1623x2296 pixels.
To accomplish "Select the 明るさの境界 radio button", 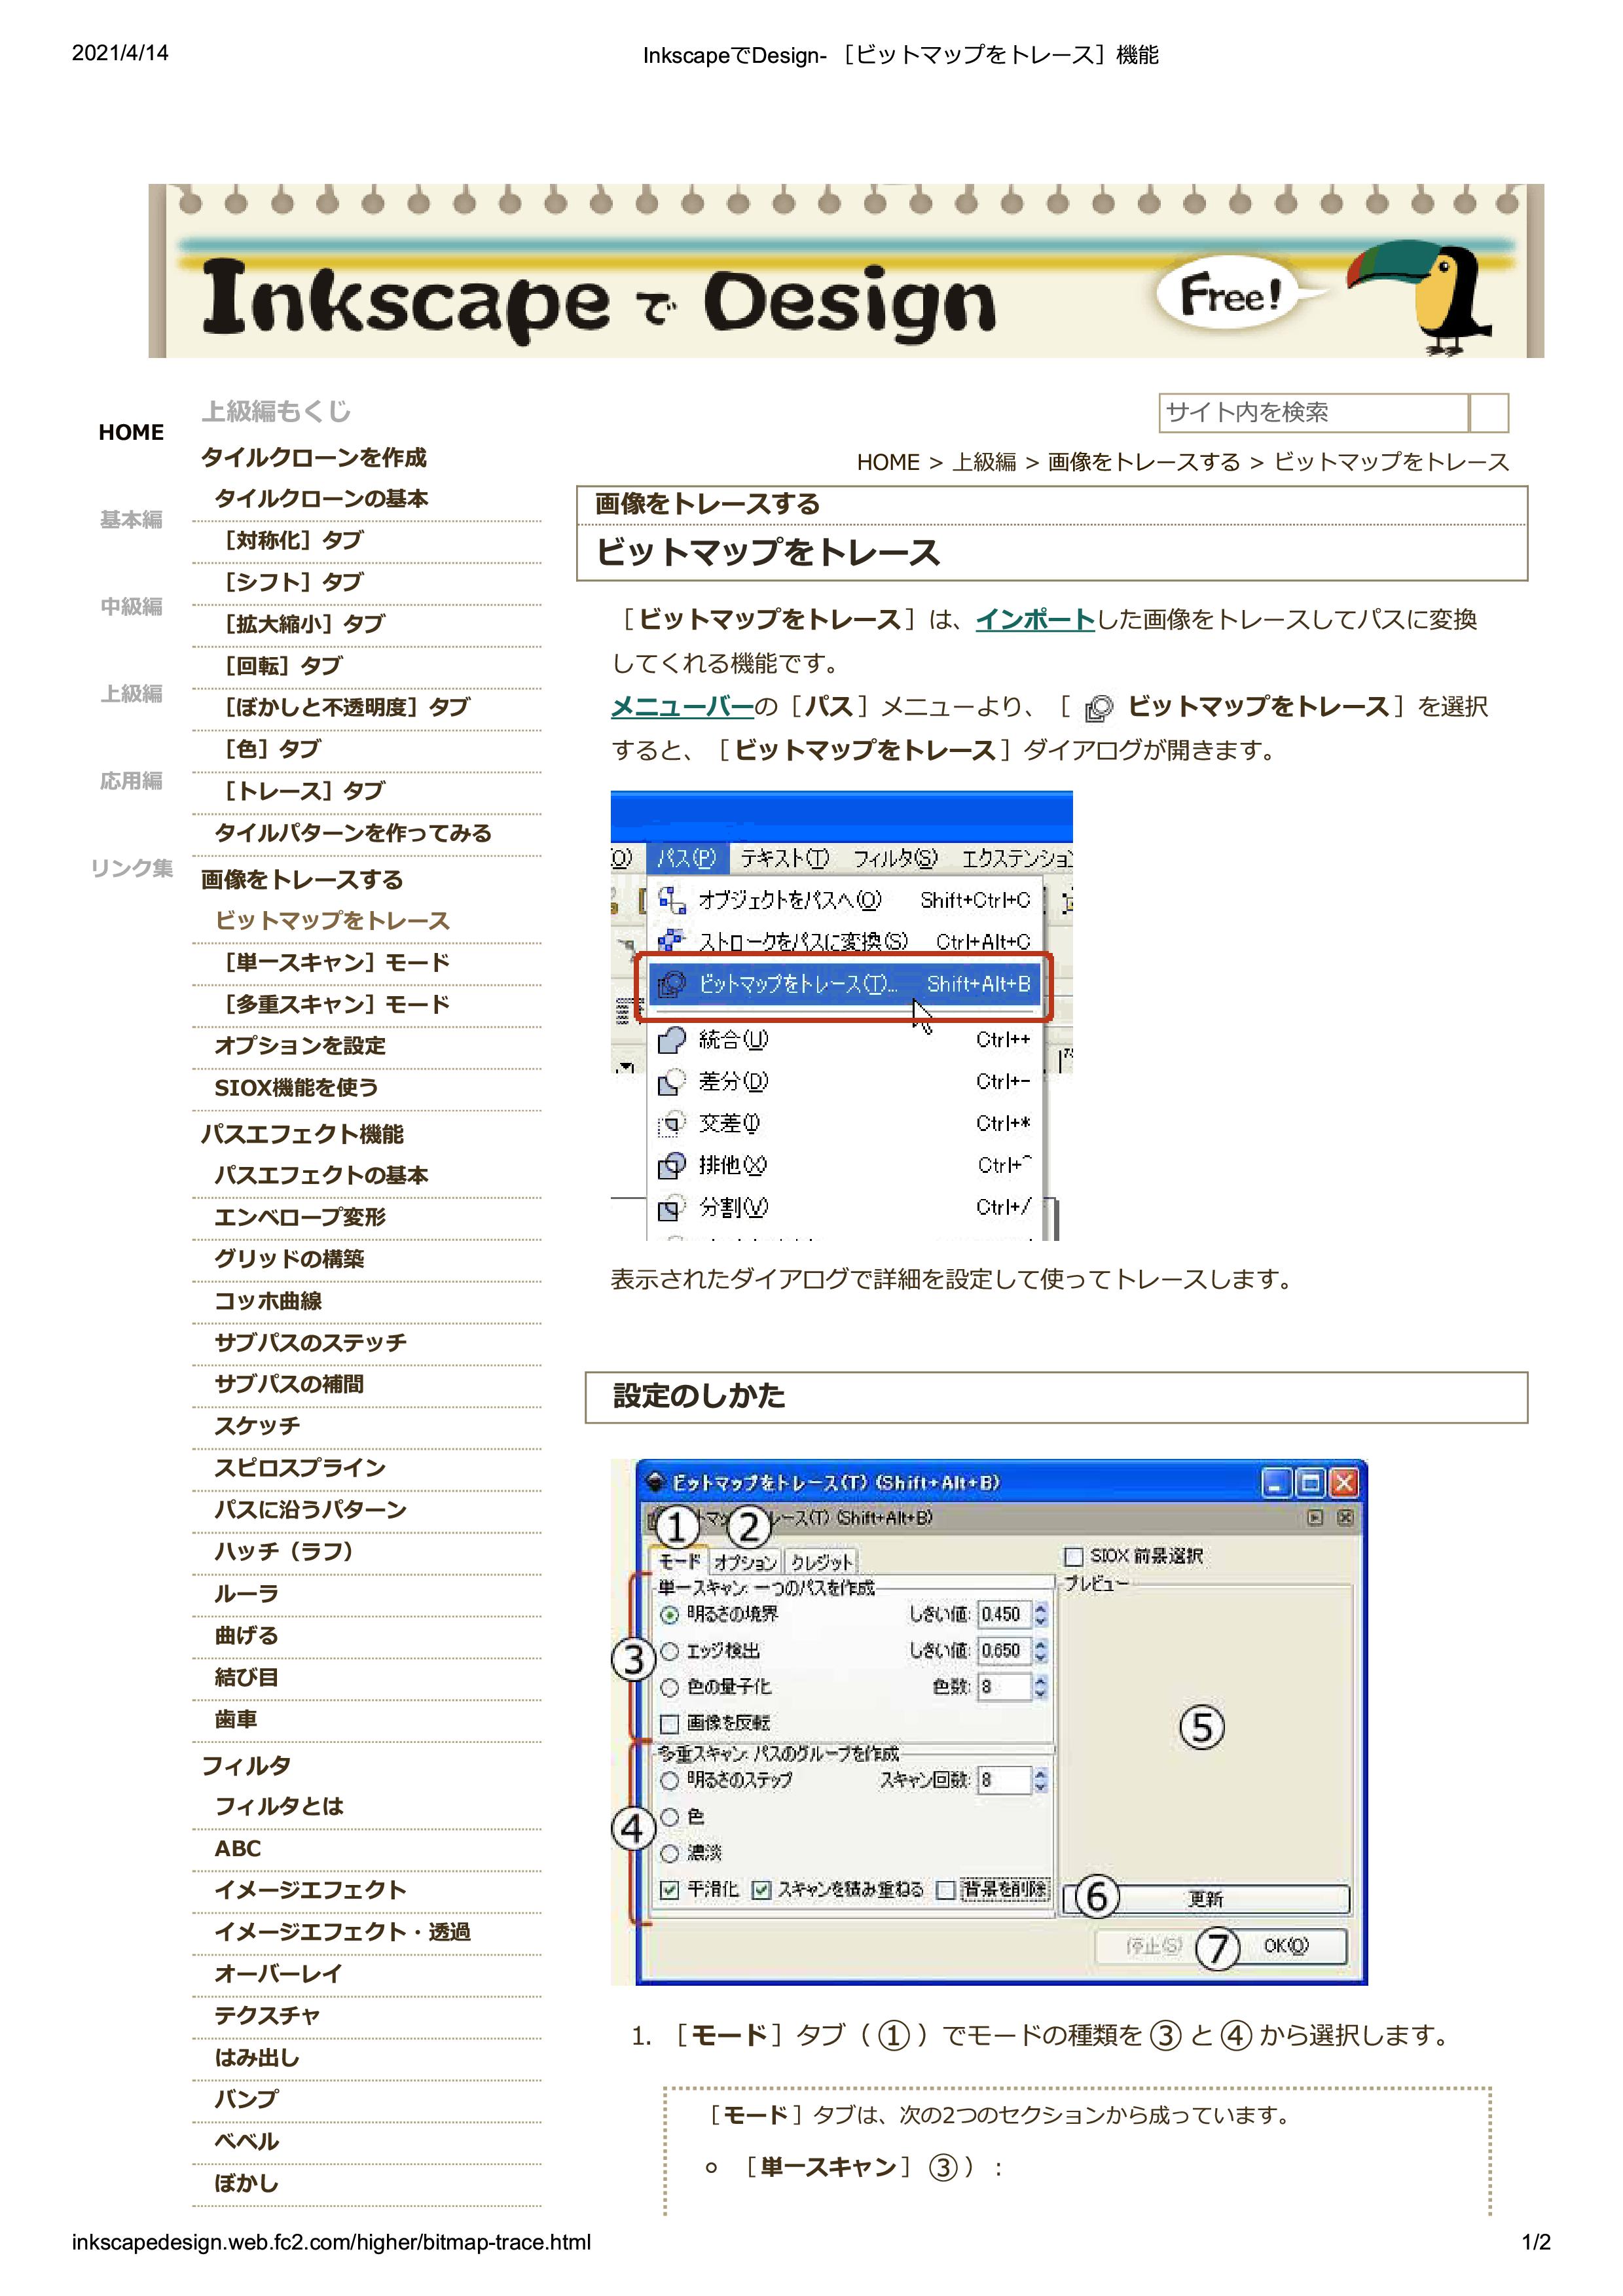I will point(670,1615).
